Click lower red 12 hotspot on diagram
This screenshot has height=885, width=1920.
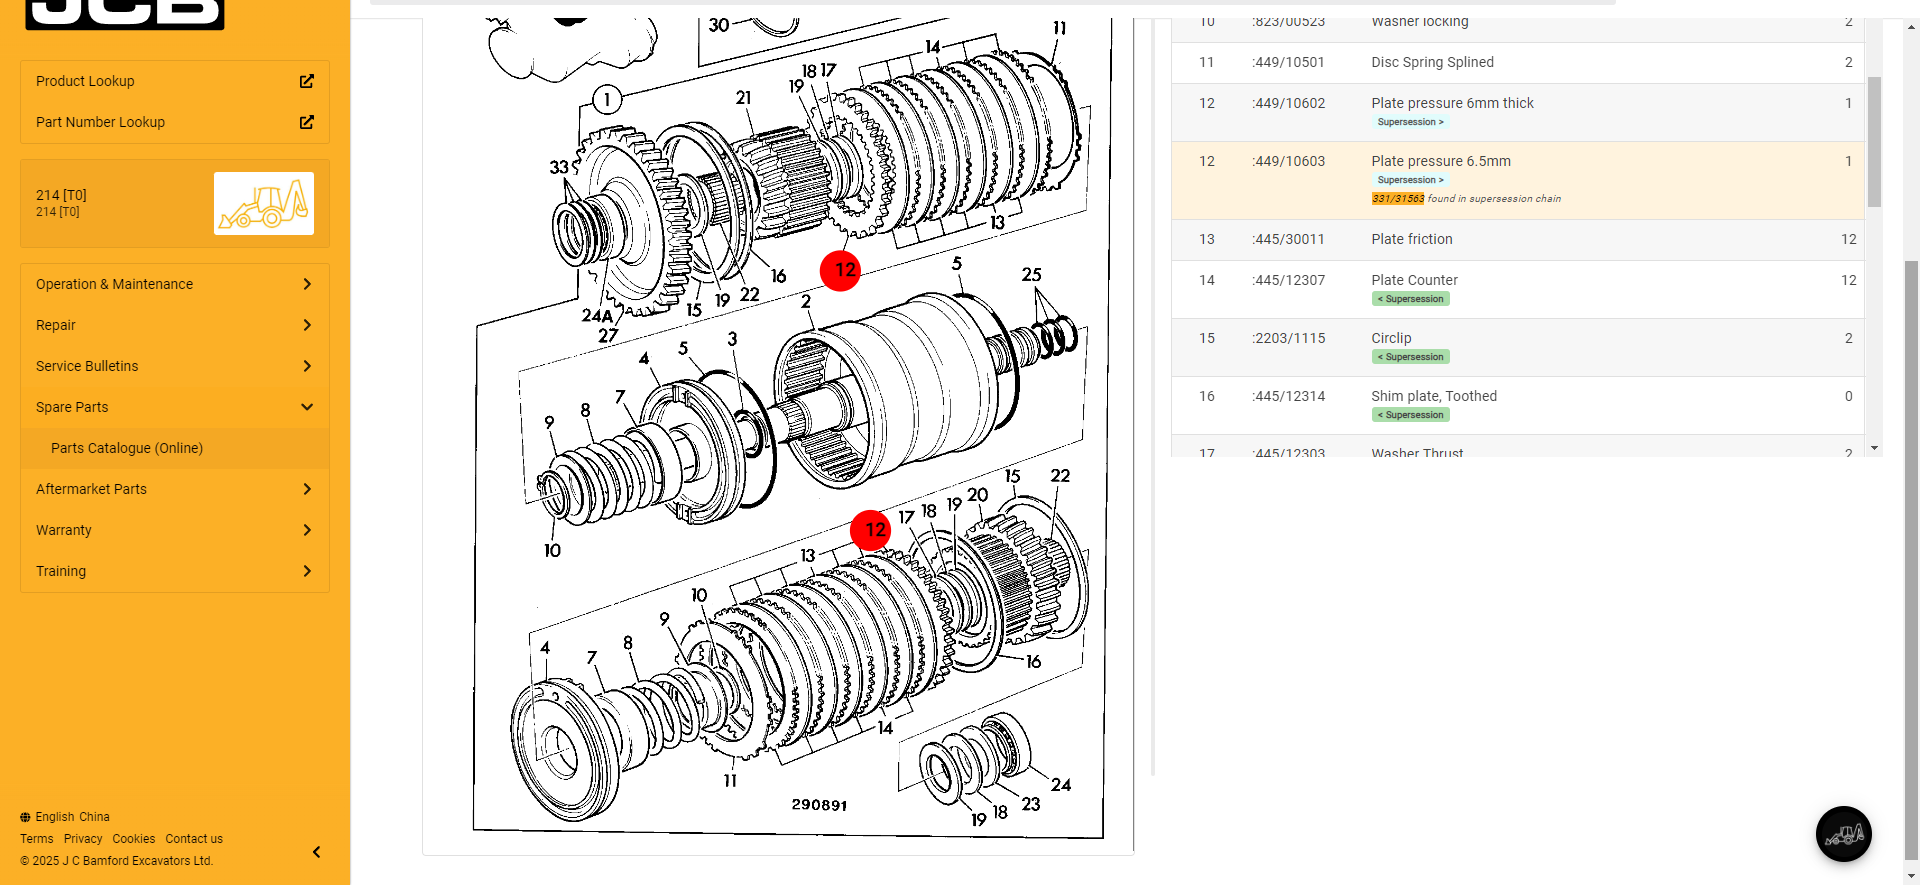pos(870,530)
